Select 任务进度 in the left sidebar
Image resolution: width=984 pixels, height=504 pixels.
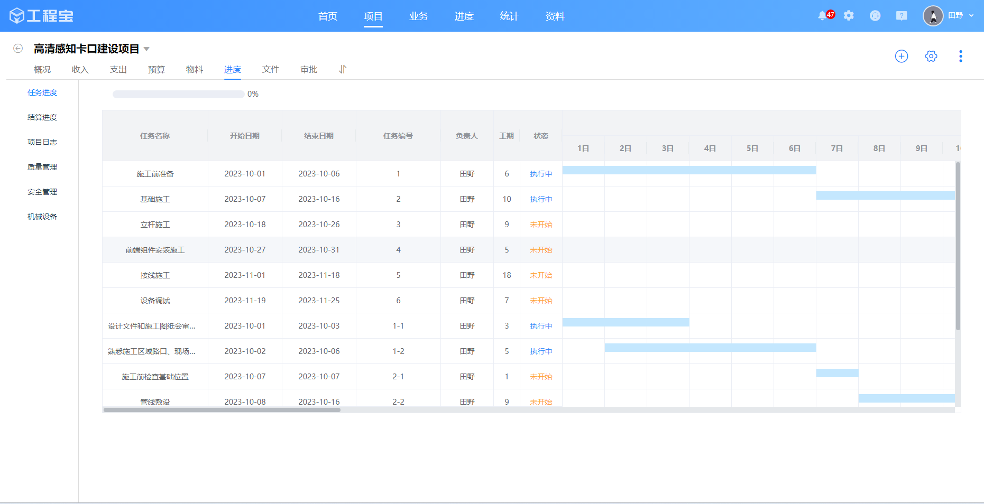click(x=42, y=93)
